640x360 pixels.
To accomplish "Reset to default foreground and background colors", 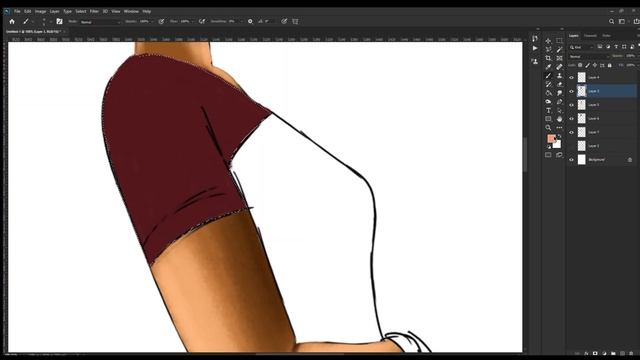I will click(x=549, y=147).
